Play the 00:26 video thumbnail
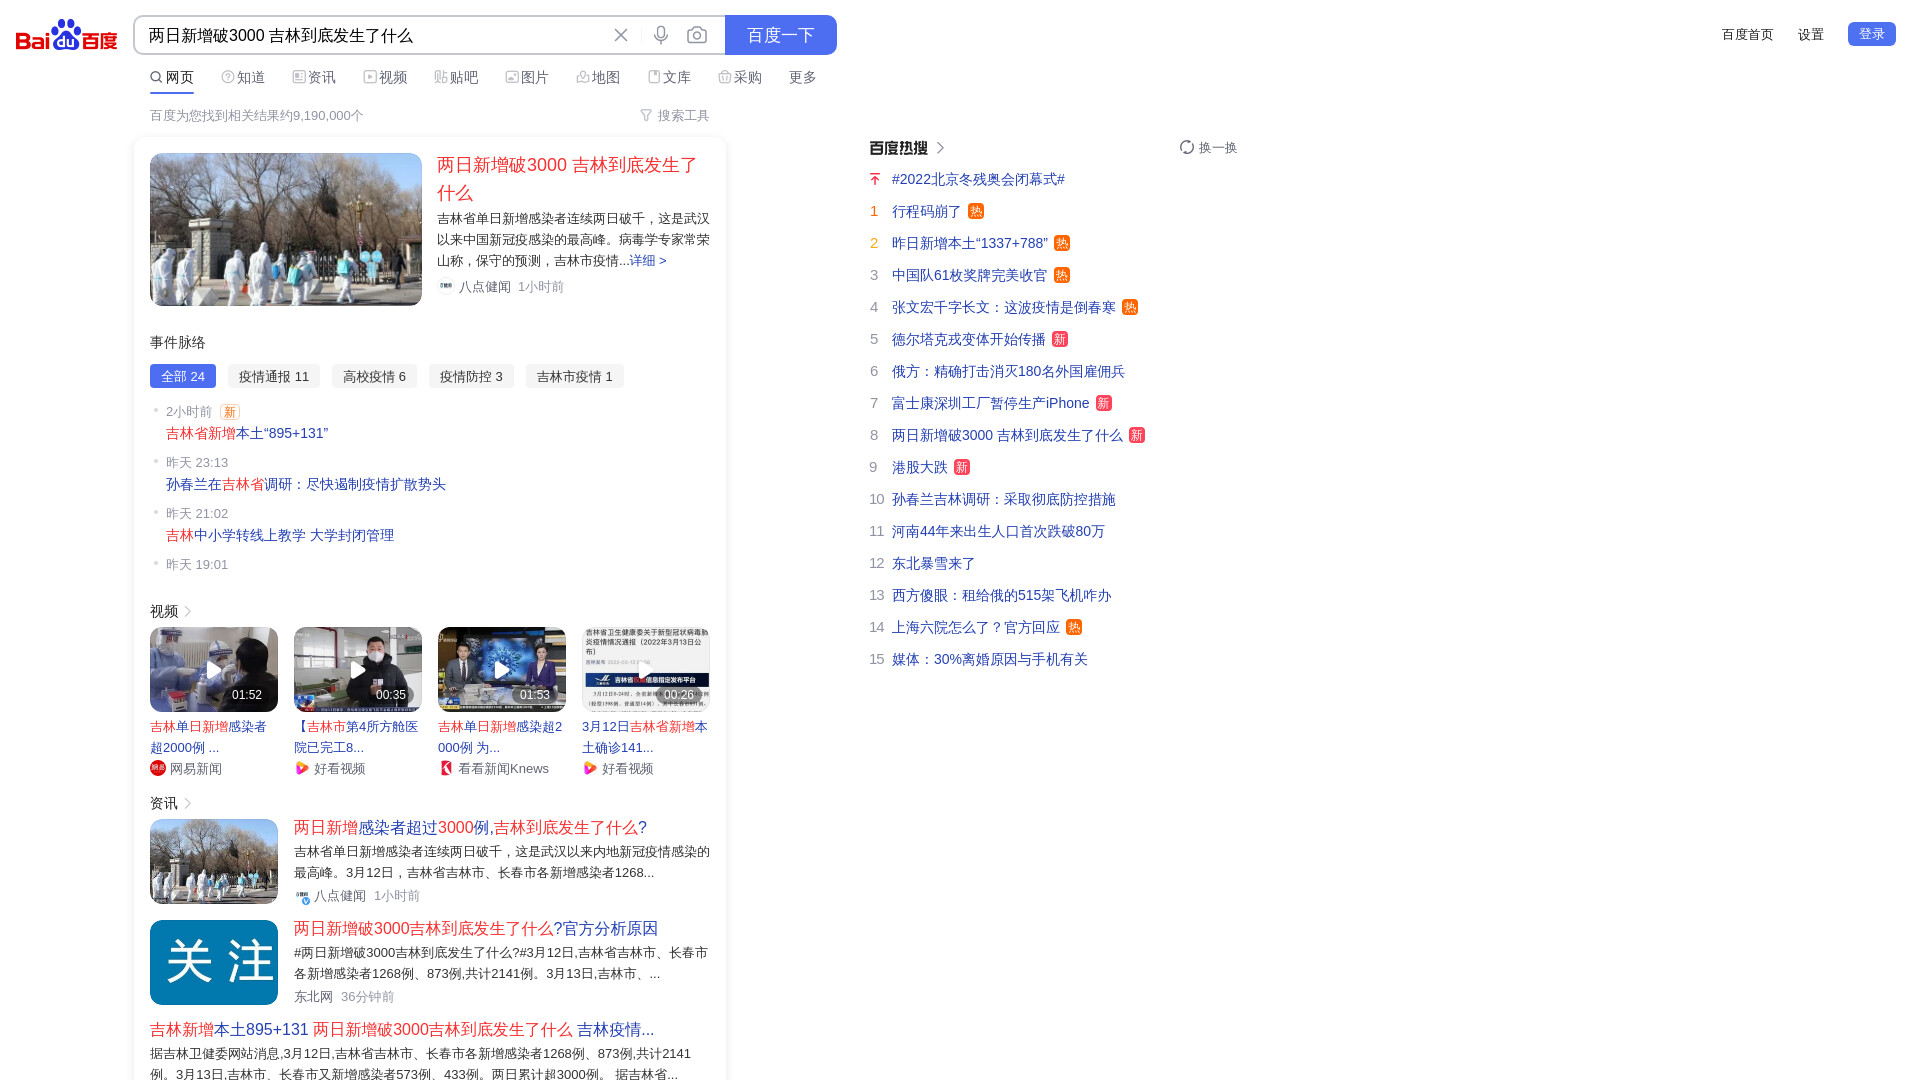This screenshot has height=1080, width=1920. [646, 669]
